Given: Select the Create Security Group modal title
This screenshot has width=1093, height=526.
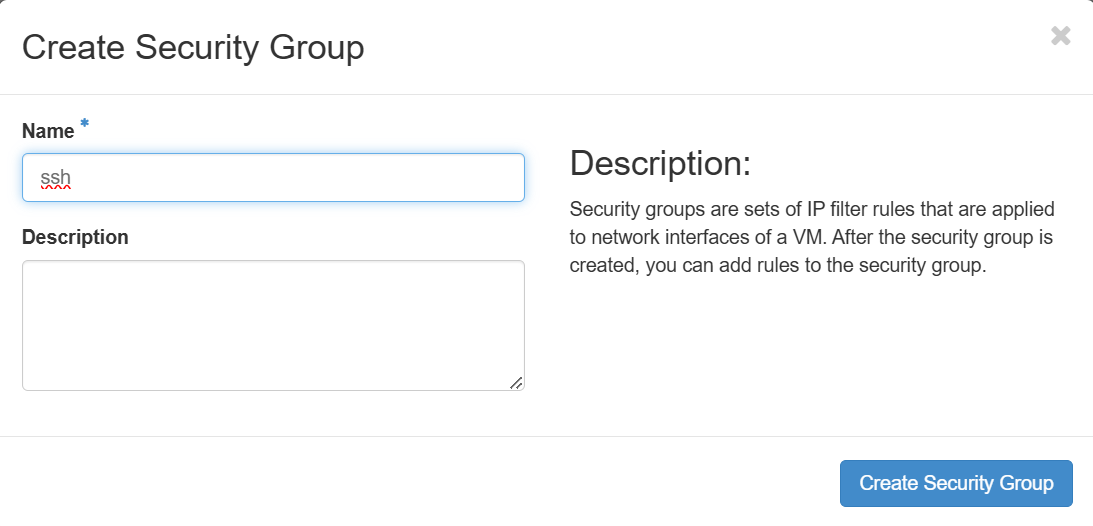Looking at the screenshot, I should click(193, 47).
